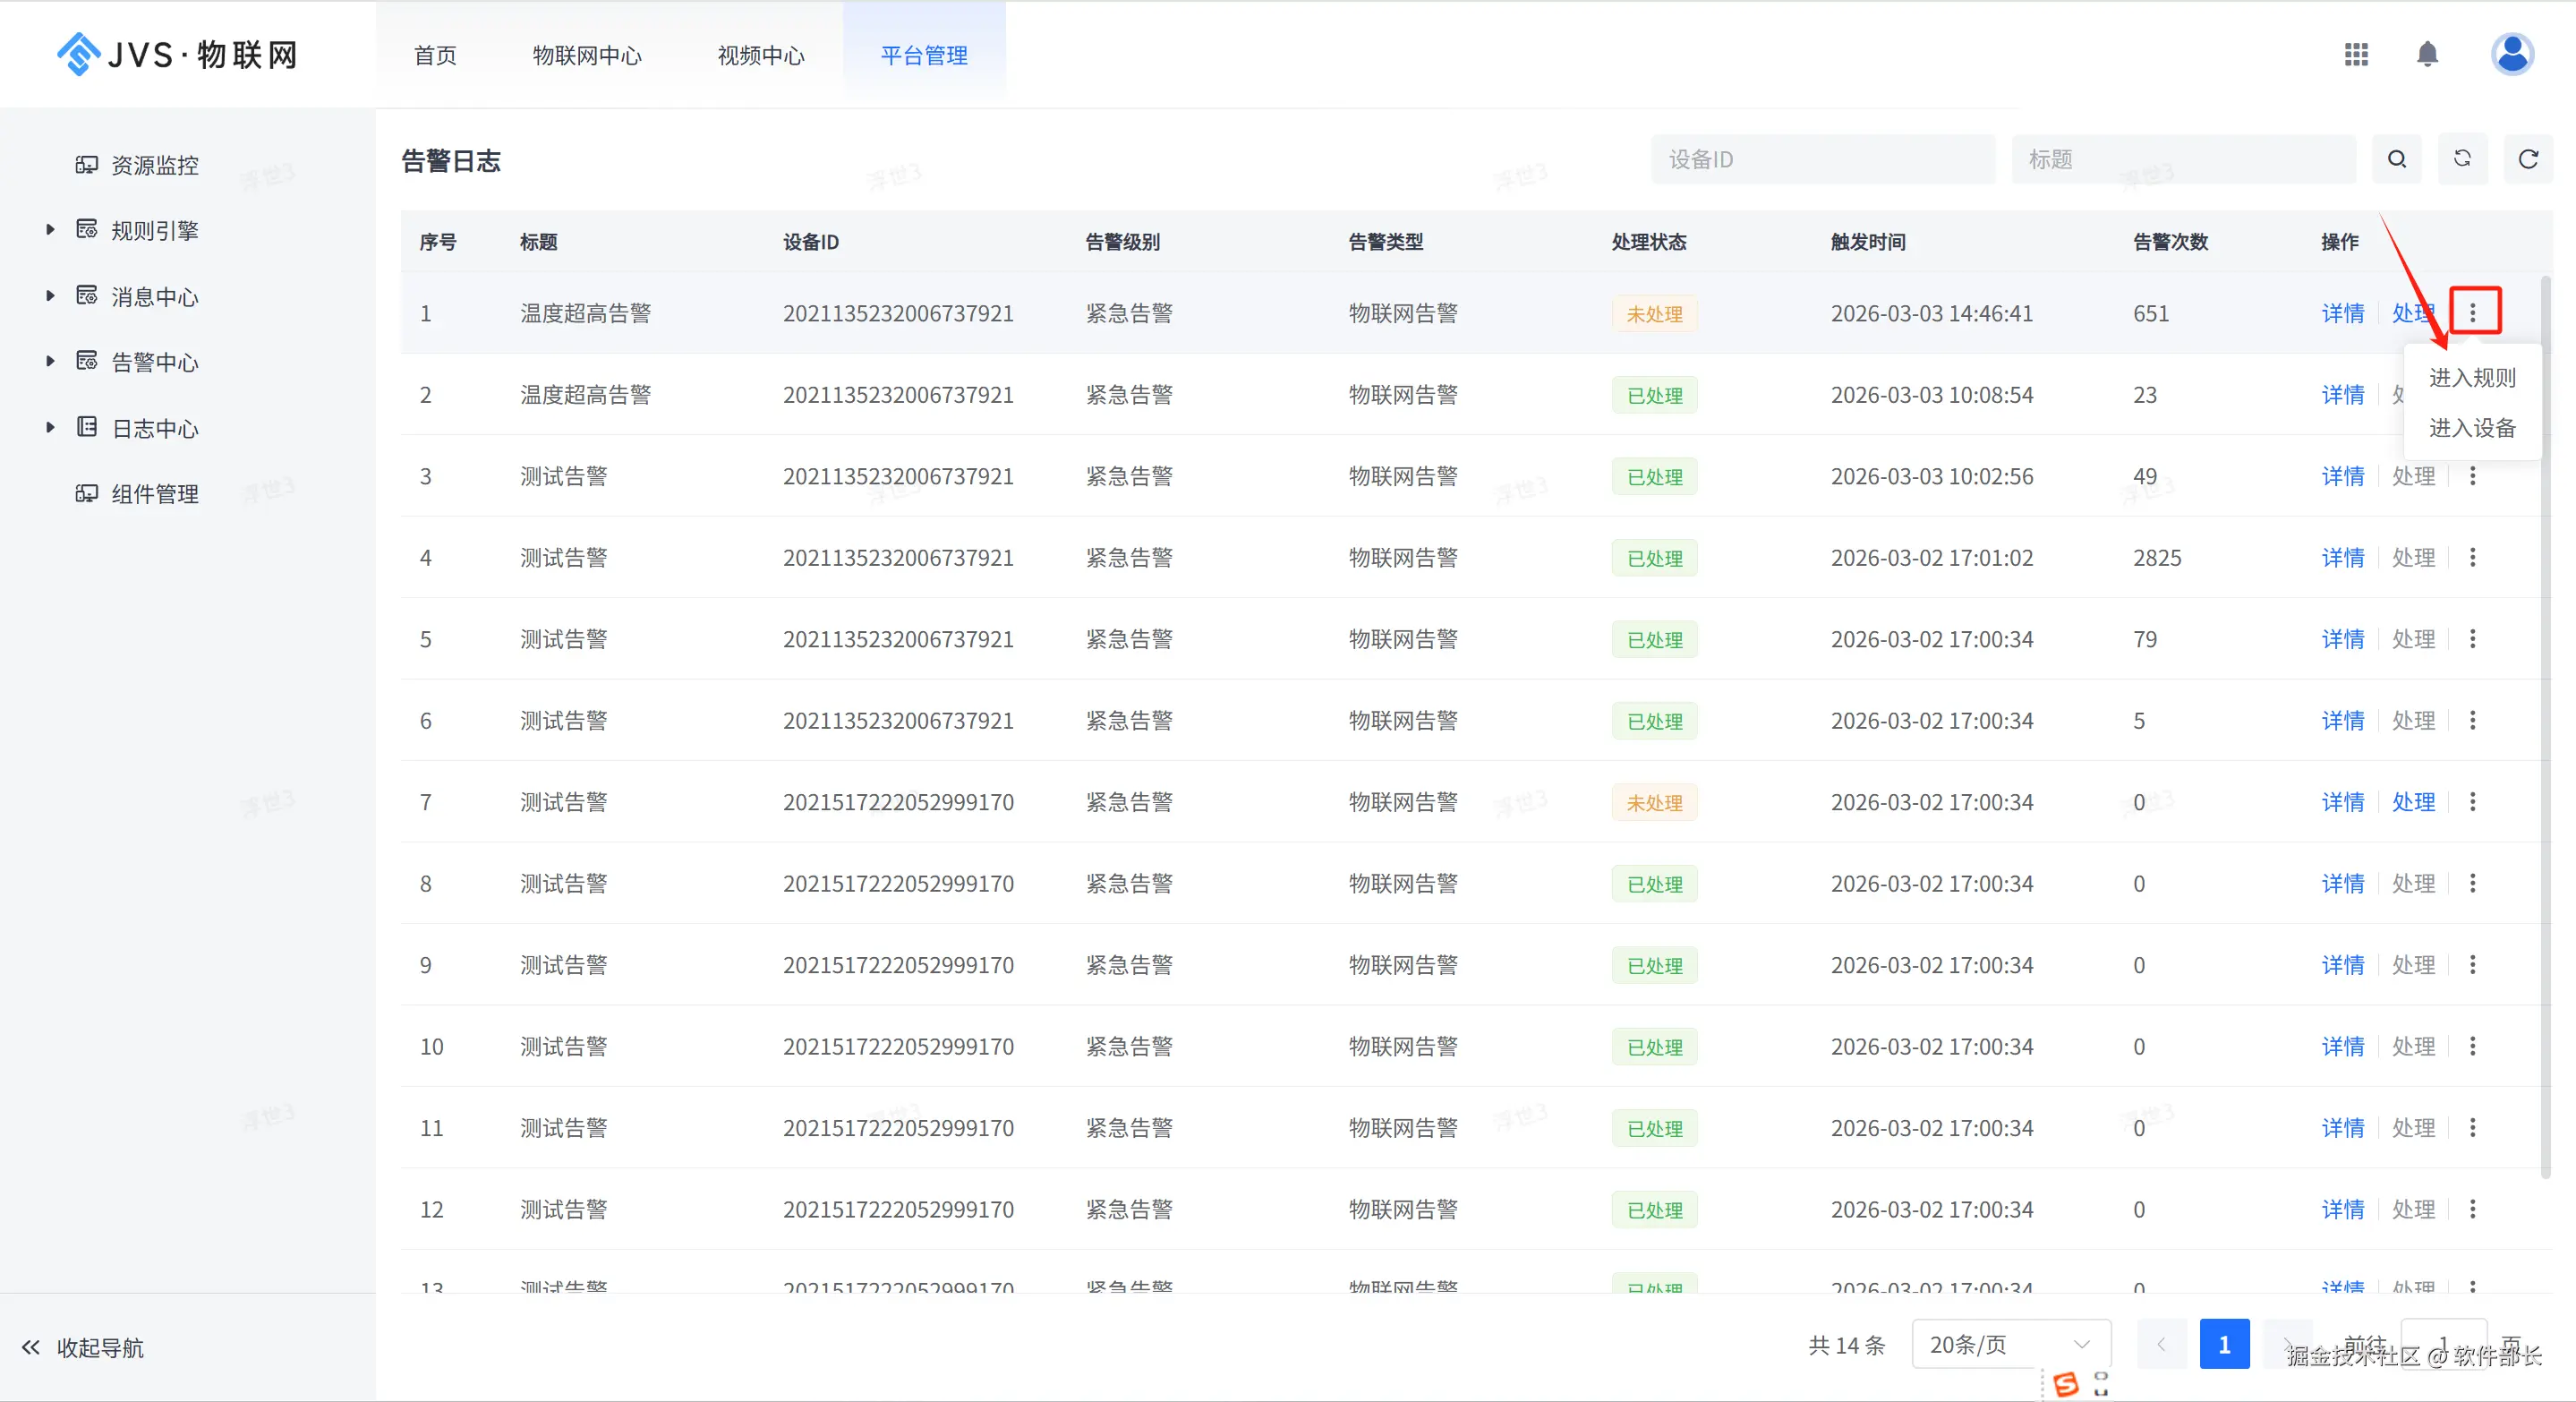The image size is (2576, 1402).
Task: Click the search magnifier icon
Action: [2396, 160]
